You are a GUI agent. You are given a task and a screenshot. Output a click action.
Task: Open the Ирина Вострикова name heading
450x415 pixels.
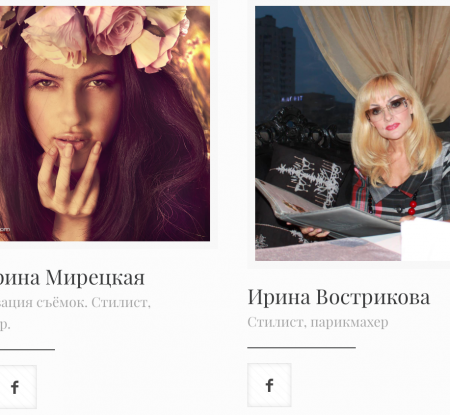coord(339,297)
